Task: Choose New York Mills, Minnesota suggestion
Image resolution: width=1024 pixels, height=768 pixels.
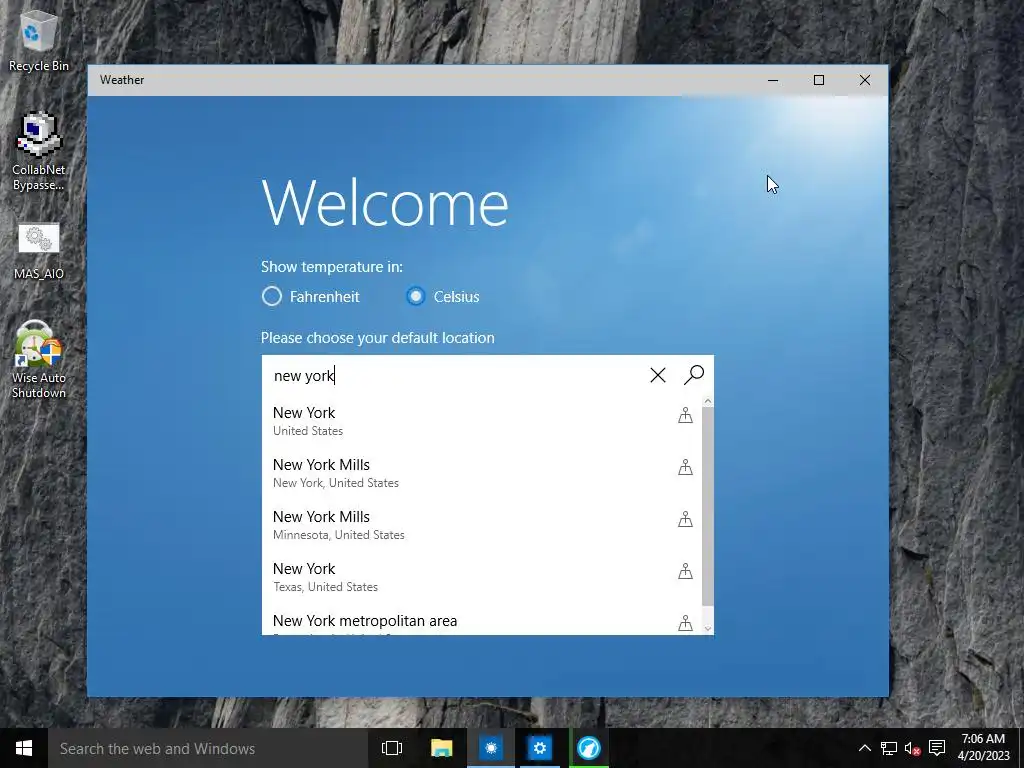Action: (x=482, y=525)
